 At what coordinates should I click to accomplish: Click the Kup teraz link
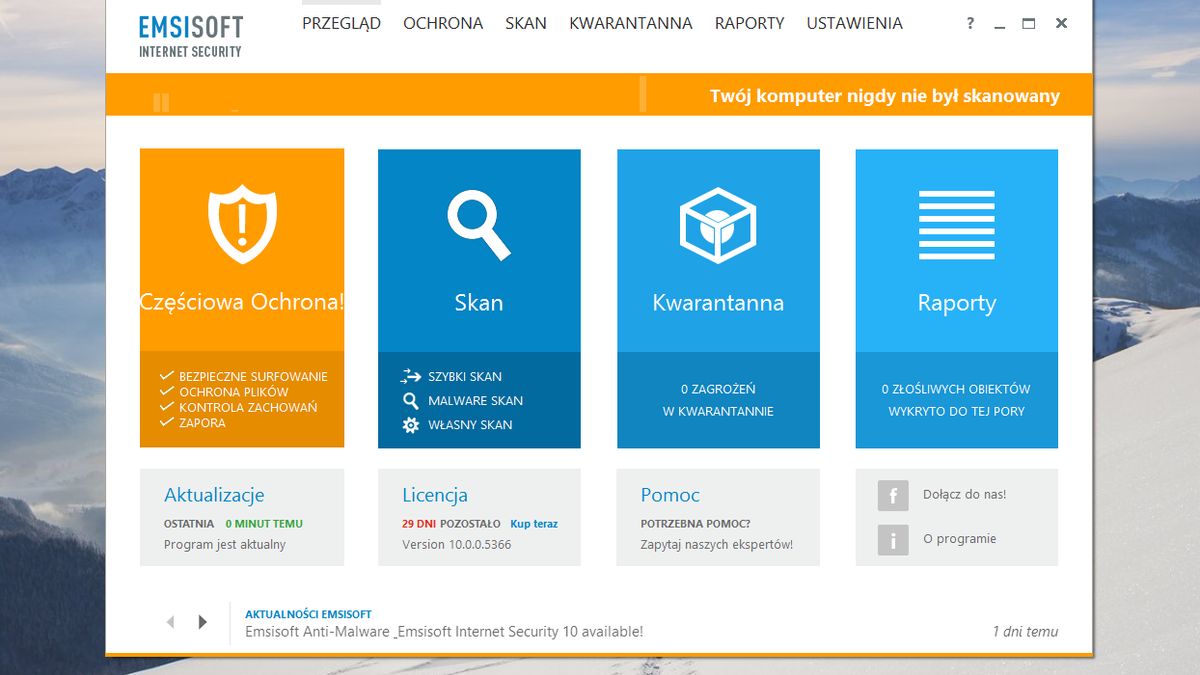(534, 524)
